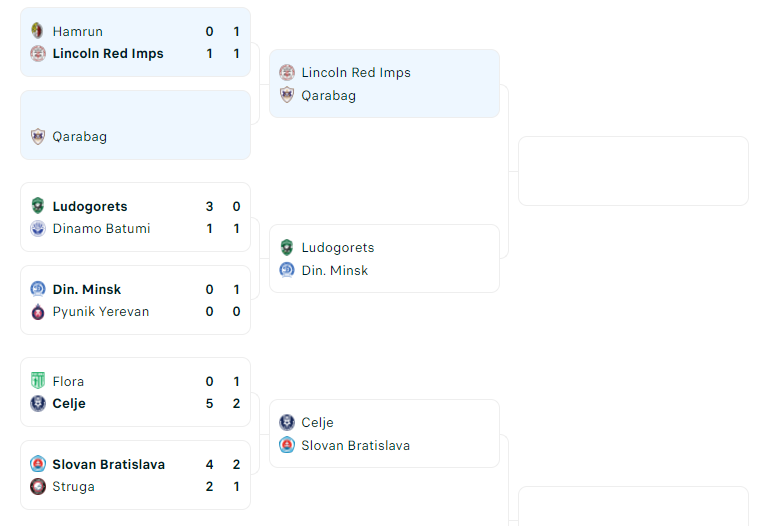Click the Struga club crest
The height and width of the screenshot is (526, 765).
click(x=38, y=486)
